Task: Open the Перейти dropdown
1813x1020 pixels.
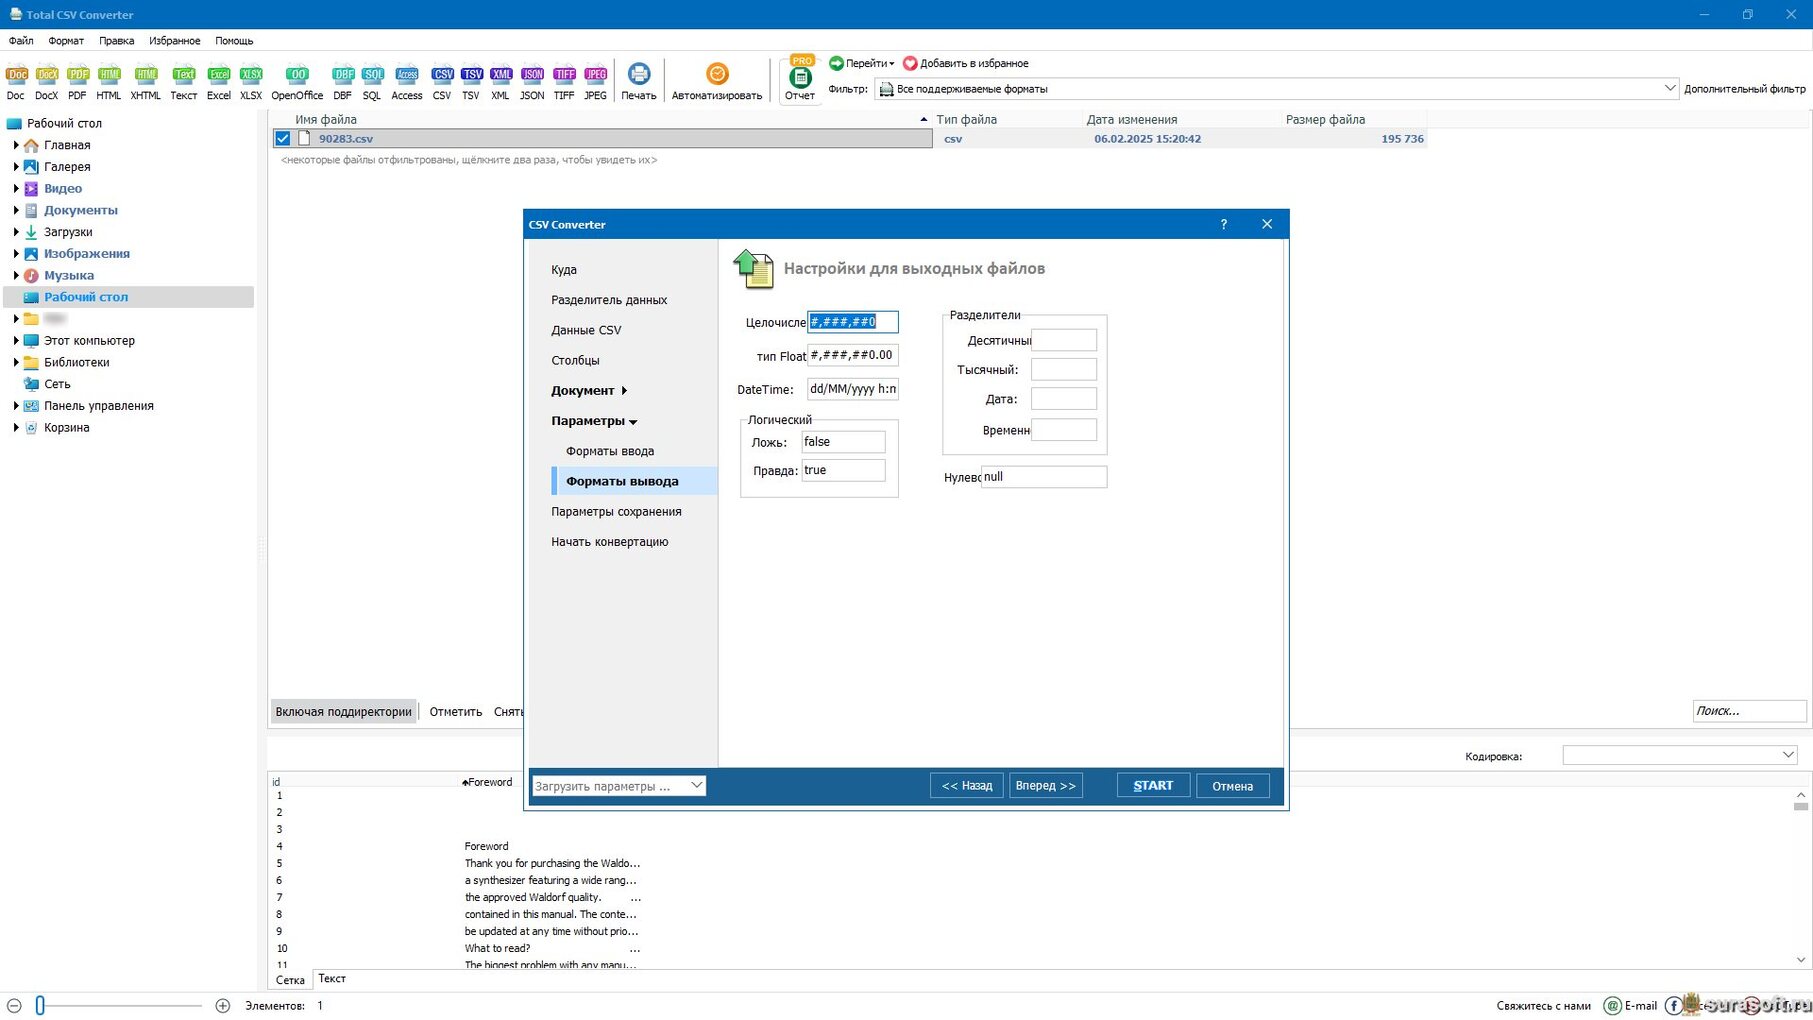Action: pos(862,63)
